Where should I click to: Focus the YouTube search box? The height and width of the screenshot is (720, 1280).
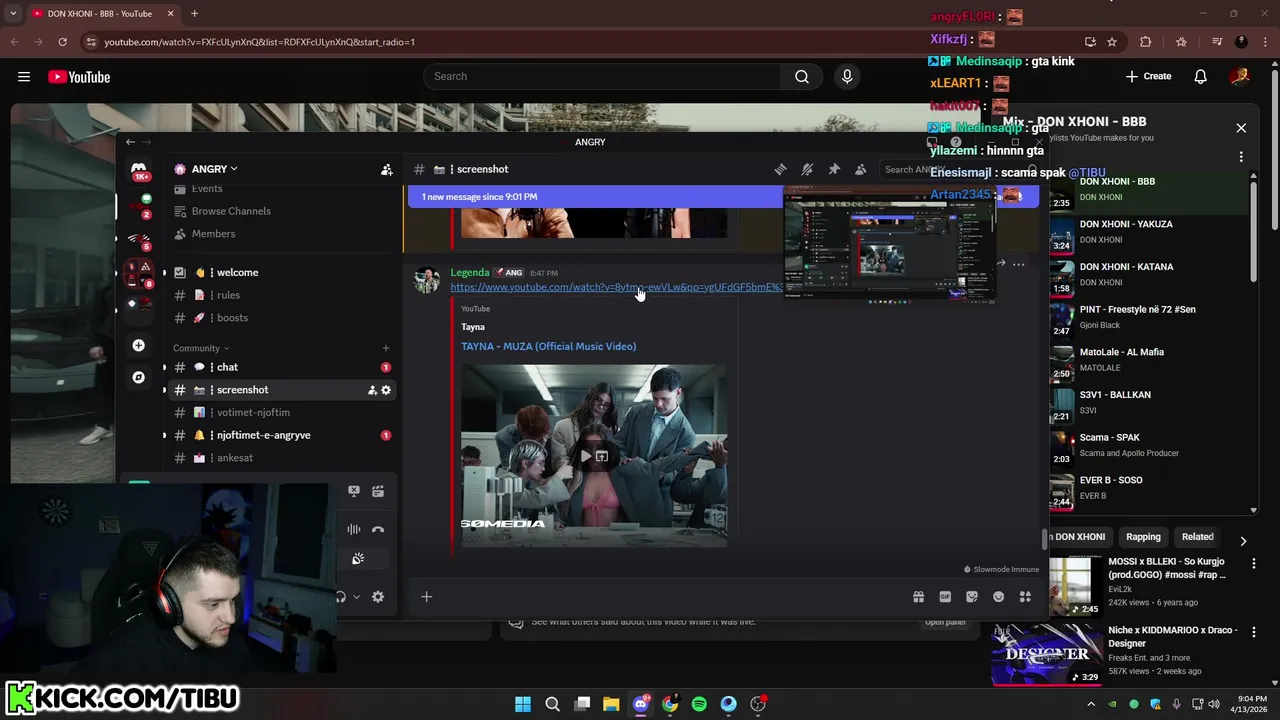click(603, 77)
